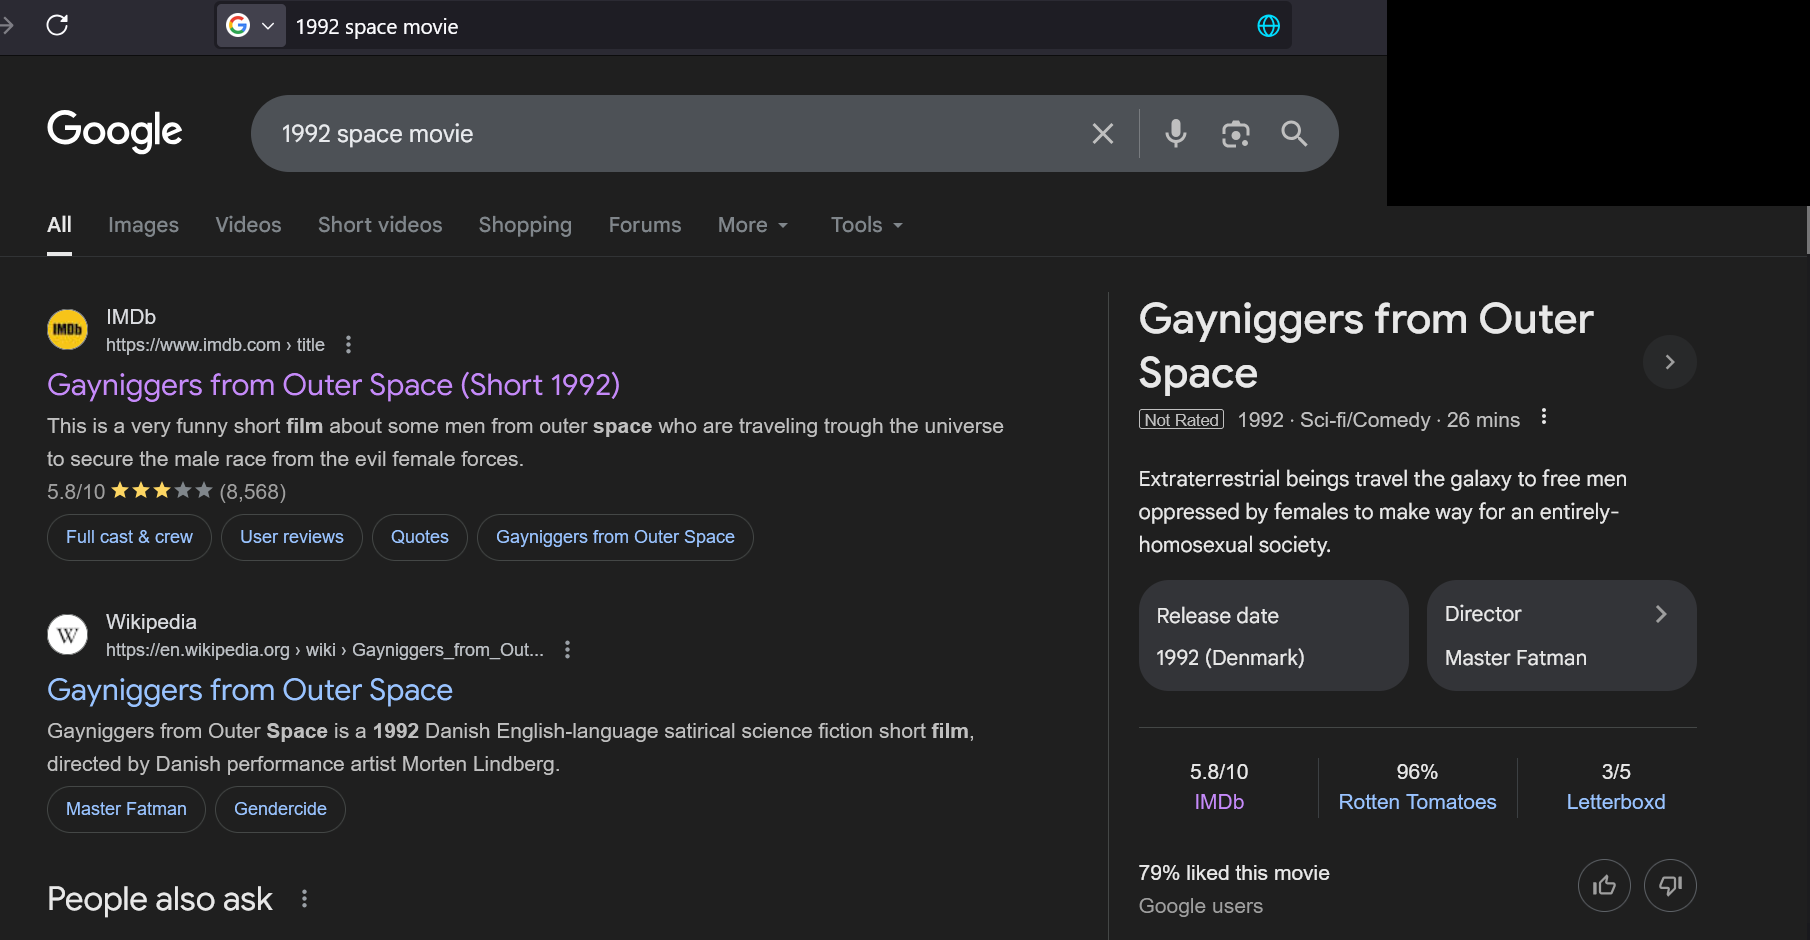Expand the Director card chevron
1810x940 pixels.
point(1661,614)
